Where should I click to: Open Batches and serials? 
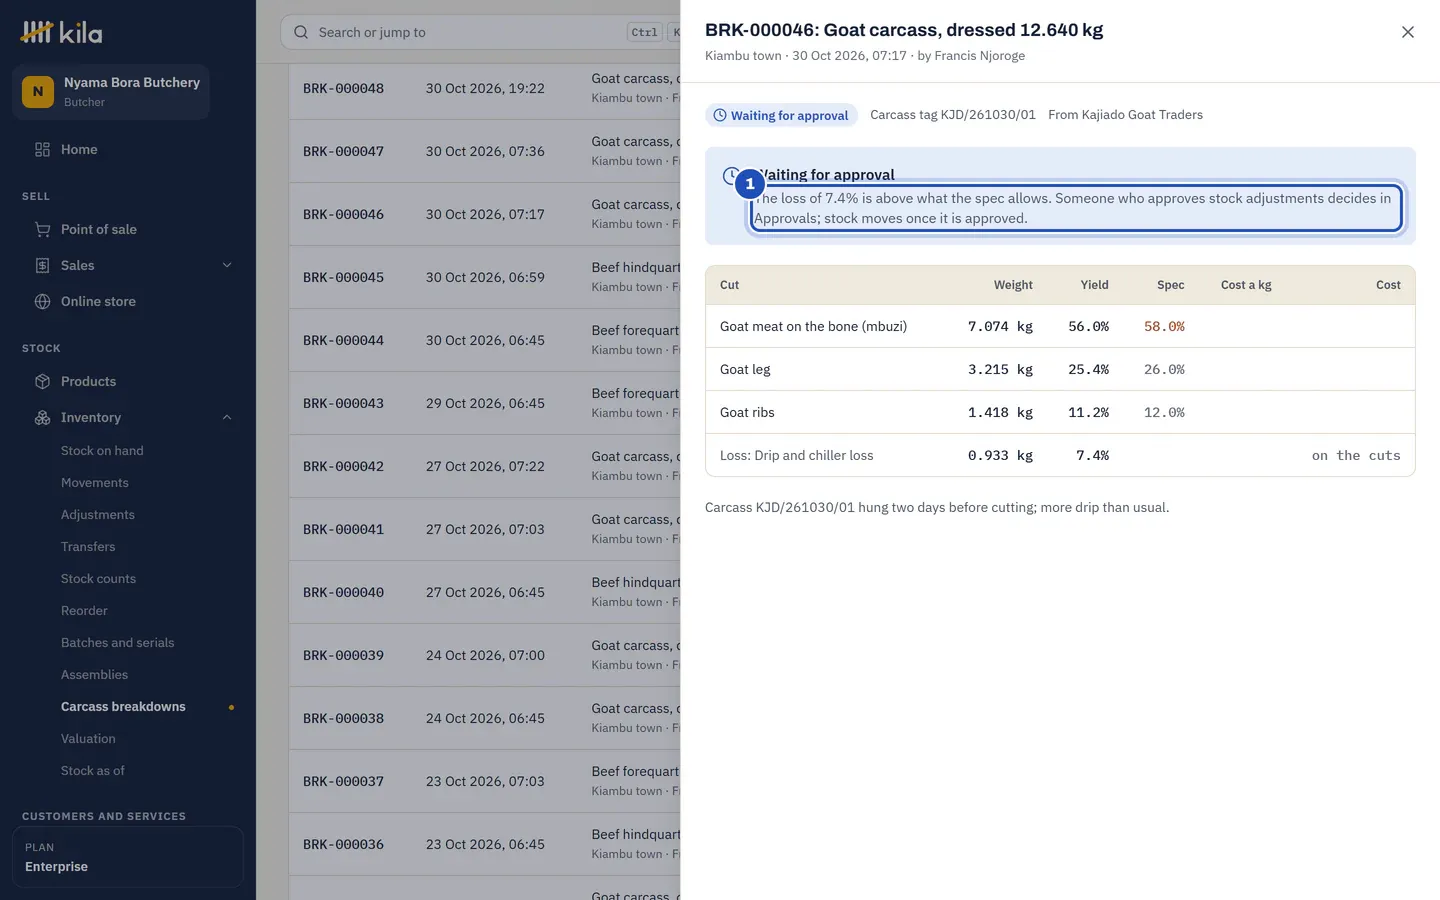coord(118,643)
